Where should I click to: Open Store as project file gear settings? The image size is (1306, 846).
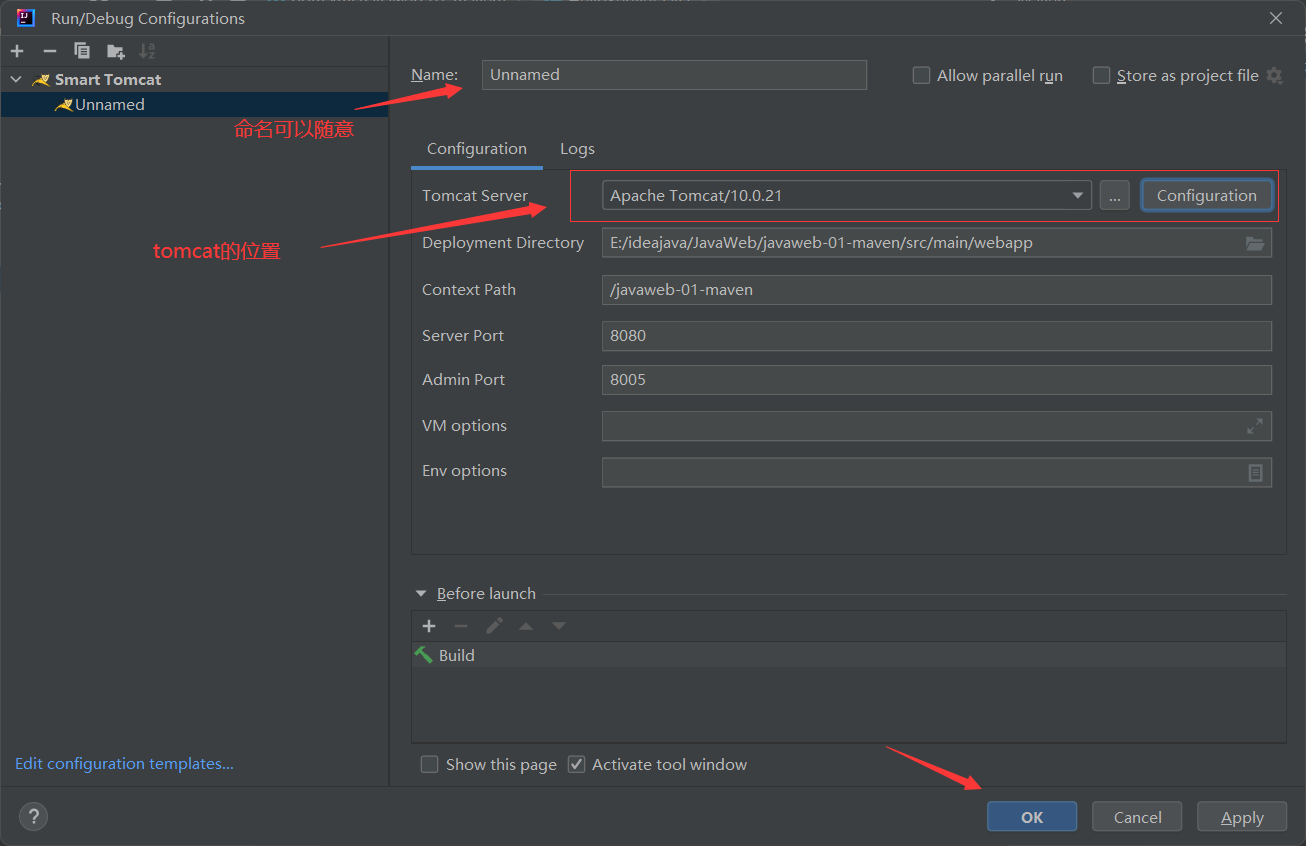[x=1274, y=75]
